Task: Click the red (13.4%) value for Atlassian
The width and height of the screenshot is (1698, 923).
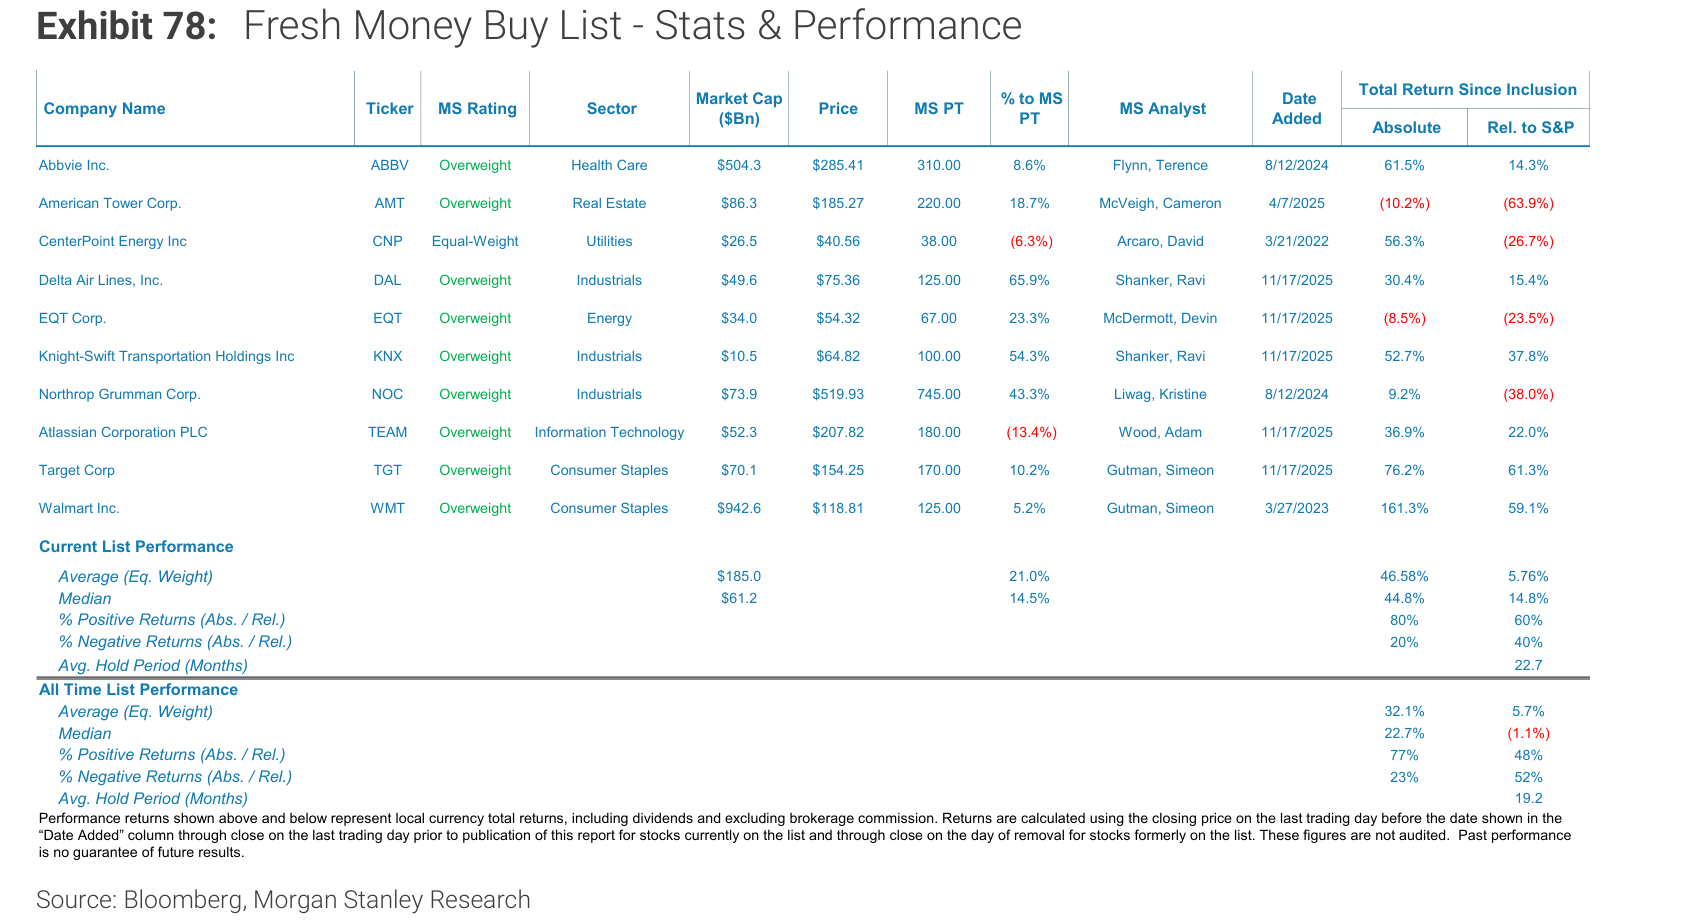Action: [1030, 433]
